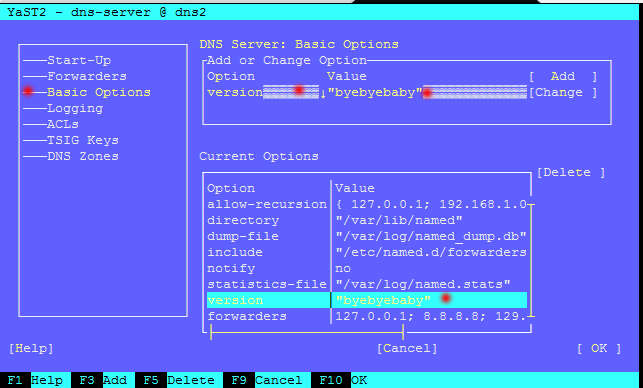Click the horizontal scrollbar under the options table
The width and height of the screenshot is (643, 388).
(x=307, y=332)
